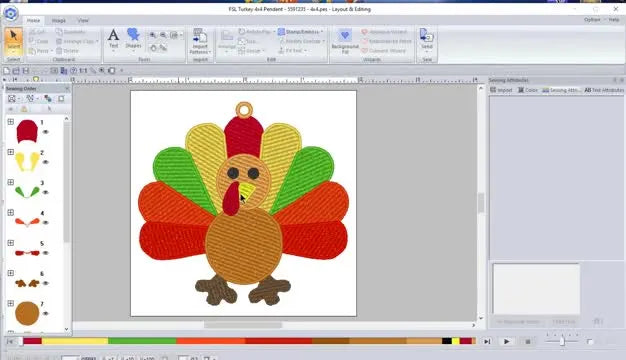Screen dimensions: 626x360
Task: Switch to the View ribbon tab
Action: pyautogui.click(x=83, y=20)
